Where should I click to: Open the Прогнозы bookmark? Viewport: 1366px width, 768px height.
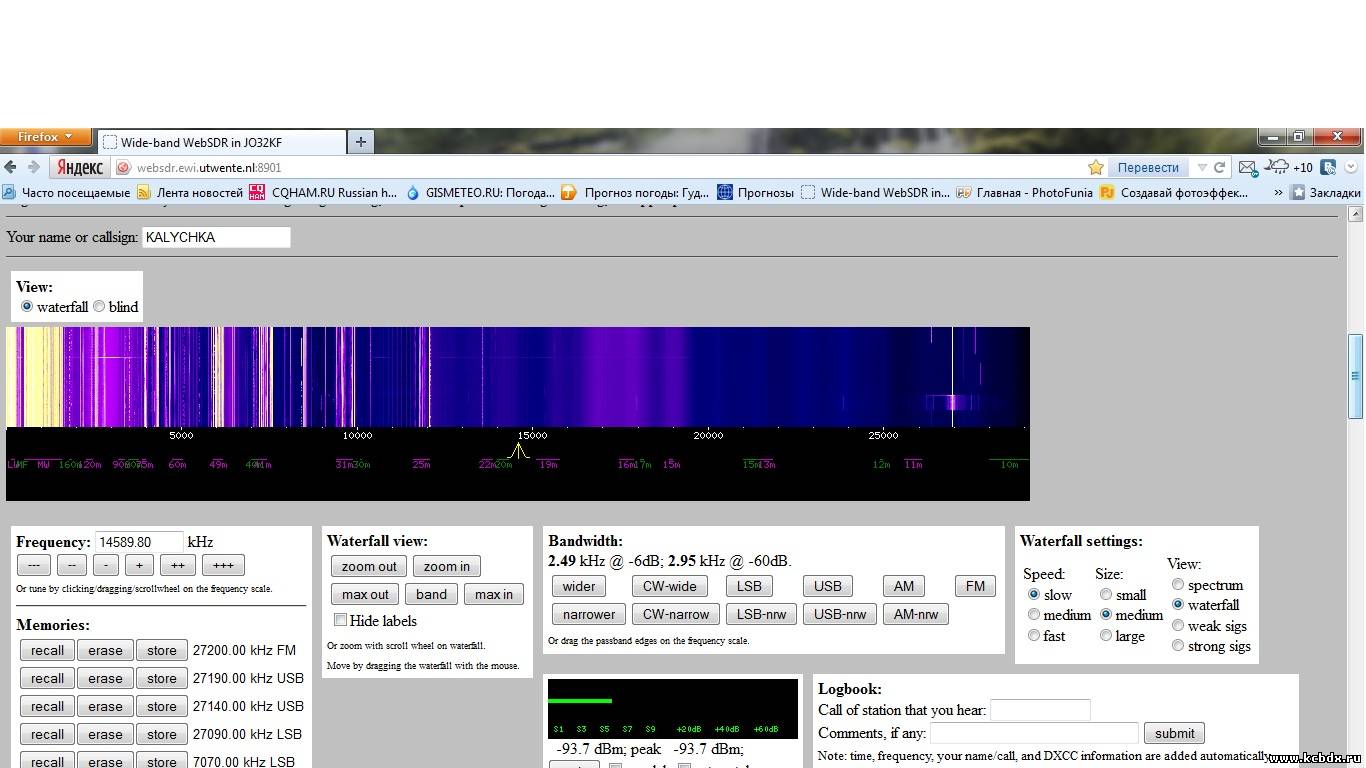click(756, 192)
